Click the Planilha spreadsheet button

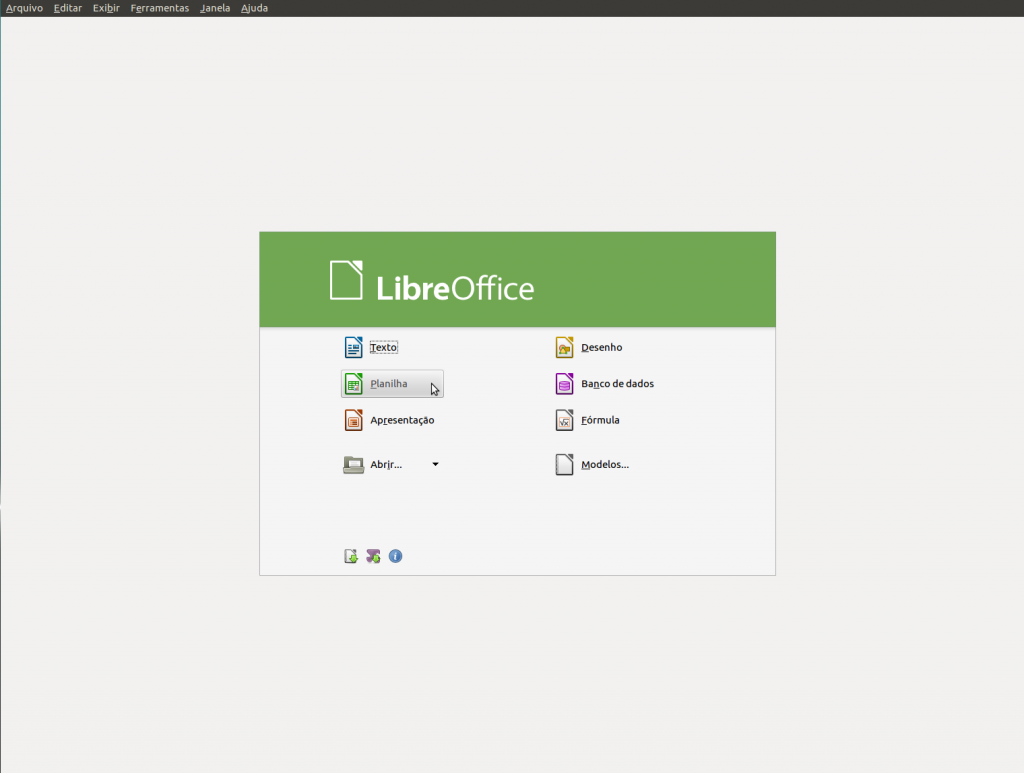coord(392,384)
